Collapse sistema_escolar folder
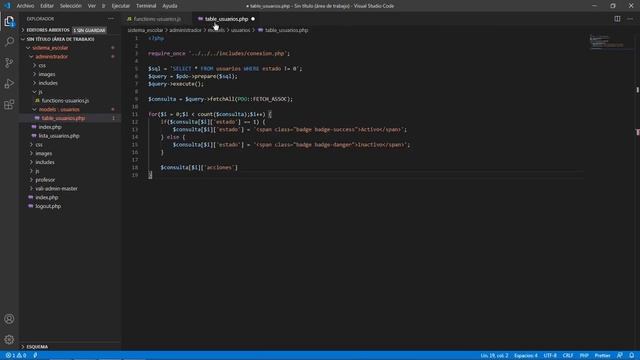Viewport: 640px width, 360px height. (x=70, y=48)
